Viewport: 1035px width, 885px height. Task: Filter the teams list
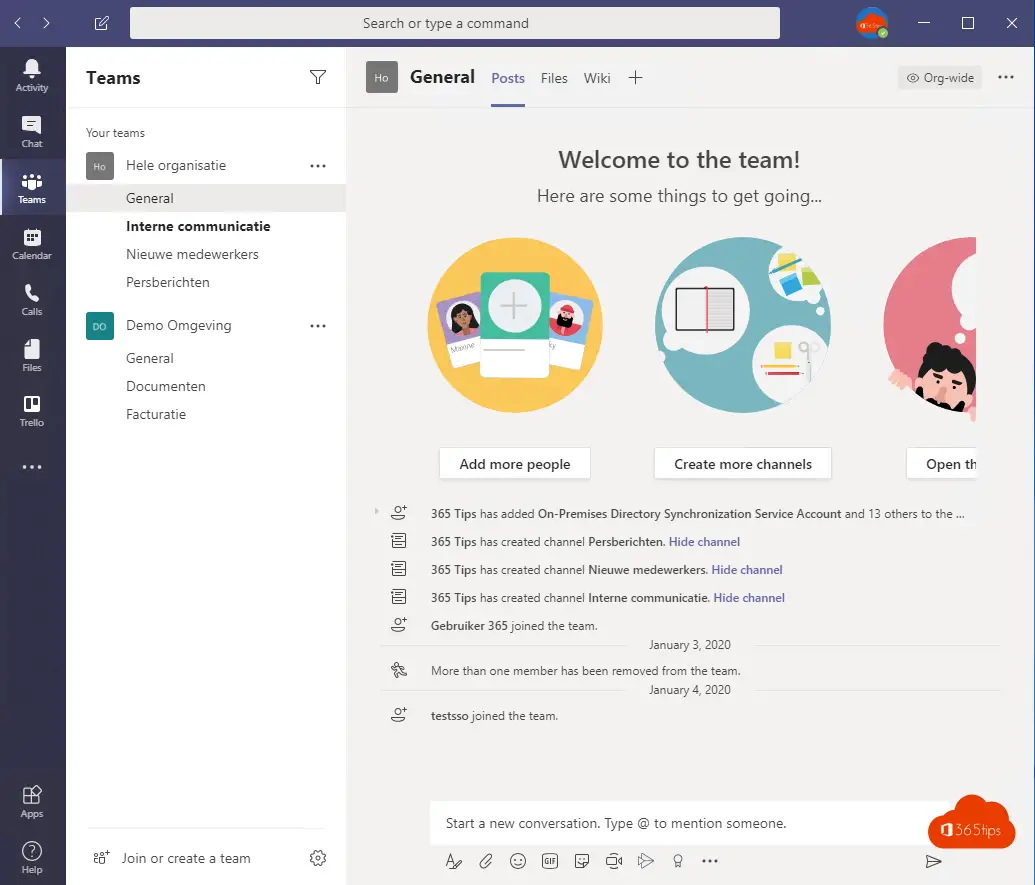click(317, 77)
